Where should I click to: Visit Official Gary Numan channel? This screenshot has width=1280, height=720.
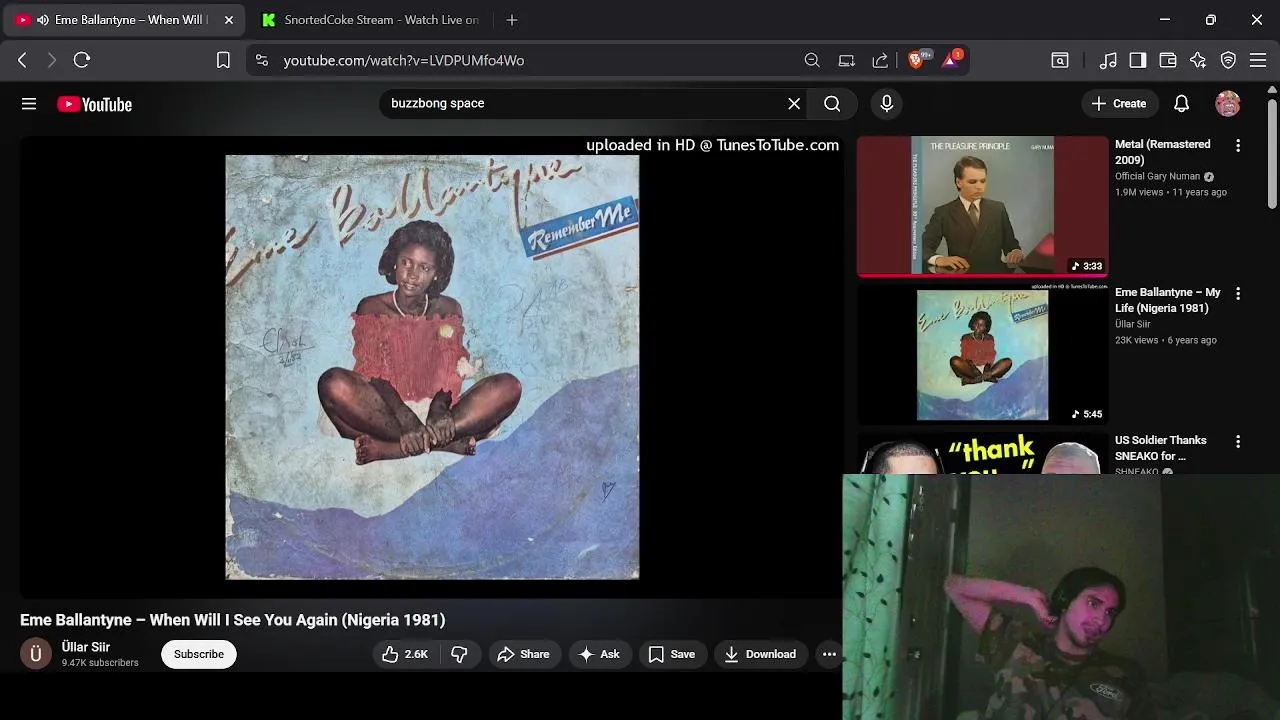[1157, 177]
